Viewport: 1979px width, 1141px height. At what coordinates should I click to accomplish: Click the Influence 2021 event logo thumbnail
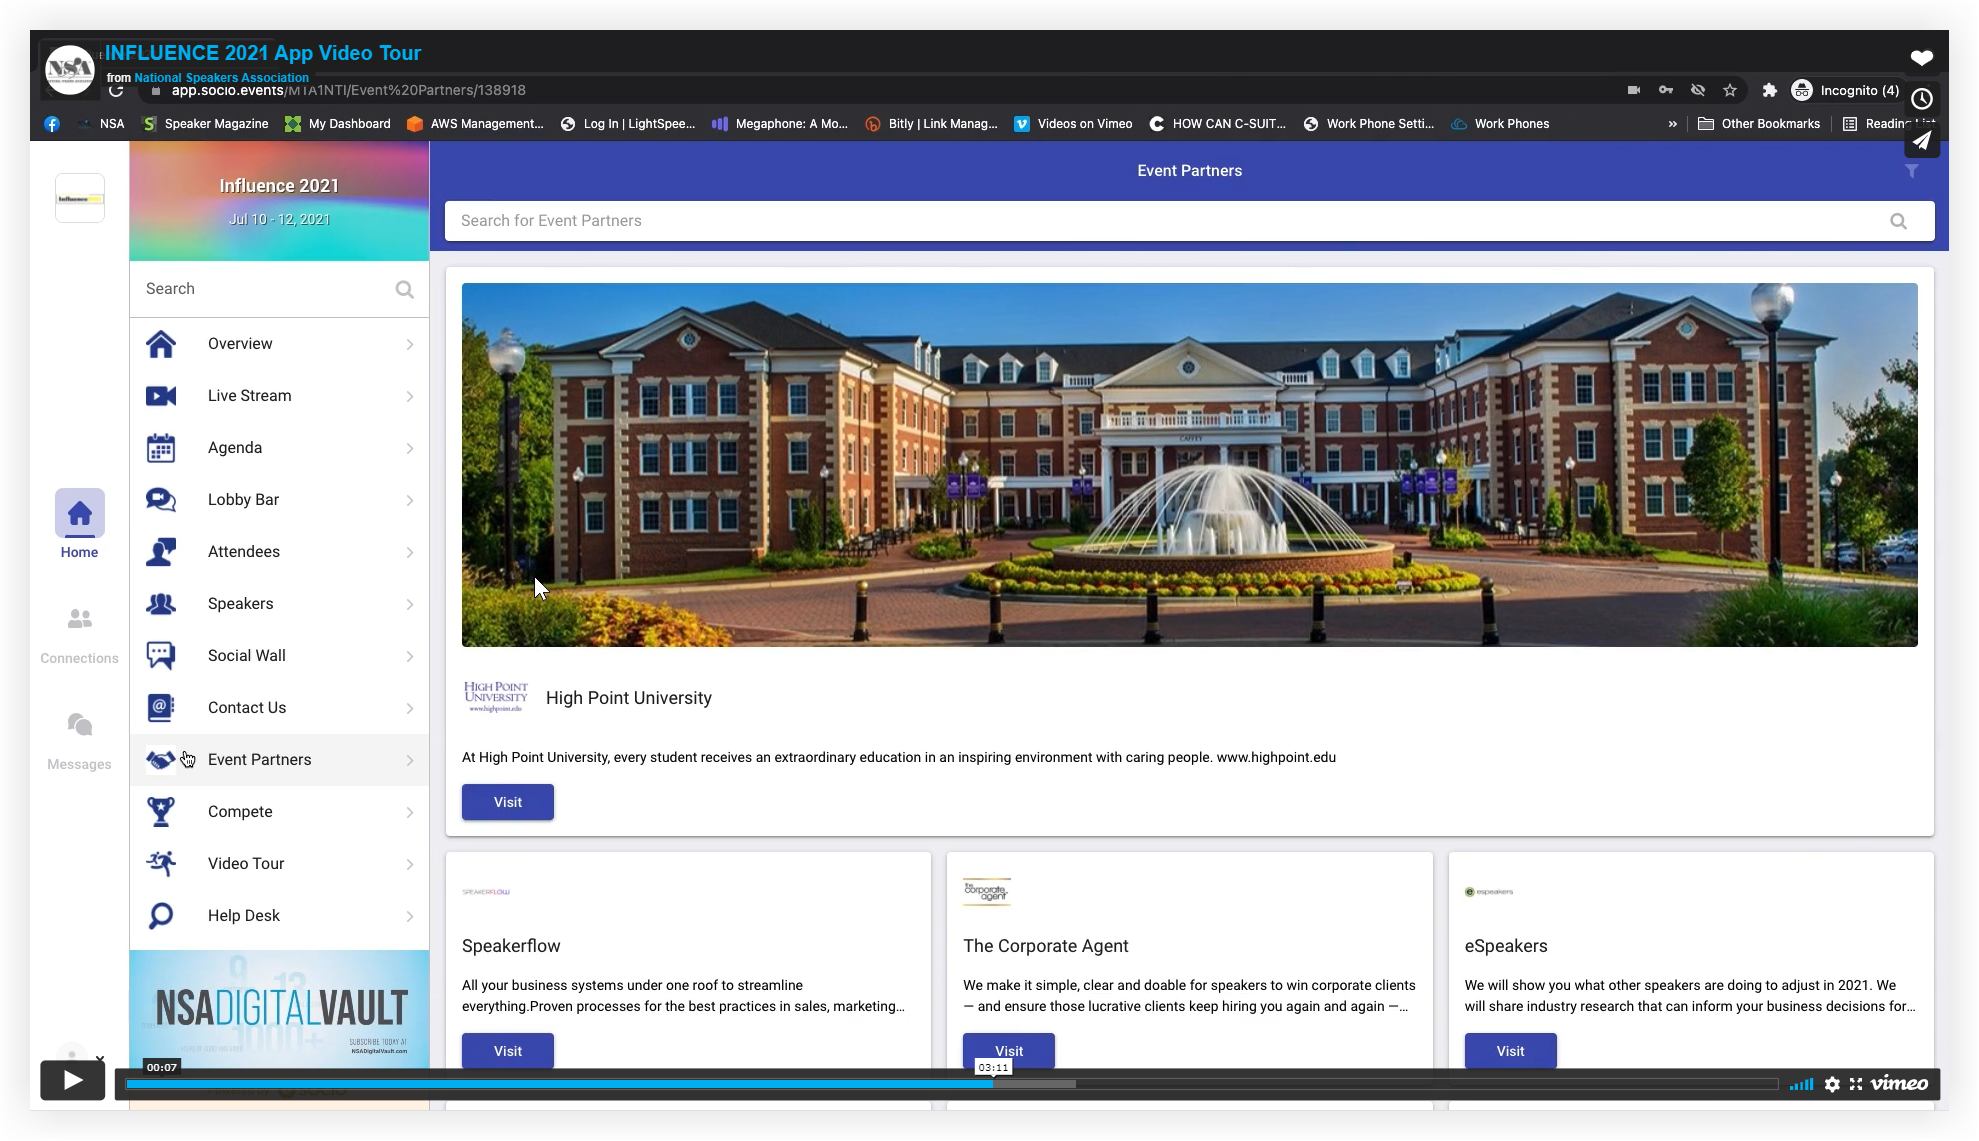[x=80, y=198]
